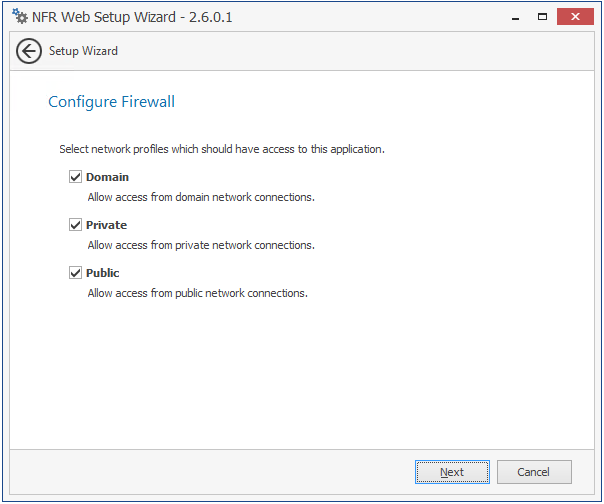Click the bold "Public" label text

[102, 273]
